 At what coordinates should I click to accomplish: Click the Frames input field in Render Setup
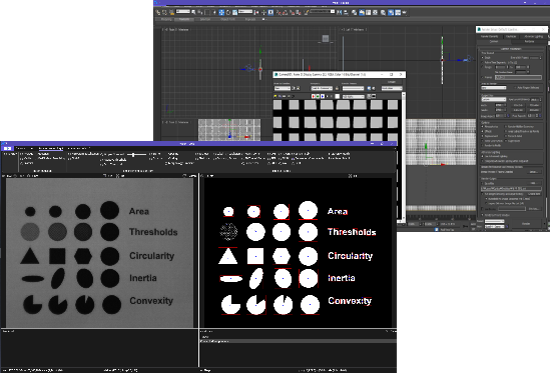click(x=518, y=77)
